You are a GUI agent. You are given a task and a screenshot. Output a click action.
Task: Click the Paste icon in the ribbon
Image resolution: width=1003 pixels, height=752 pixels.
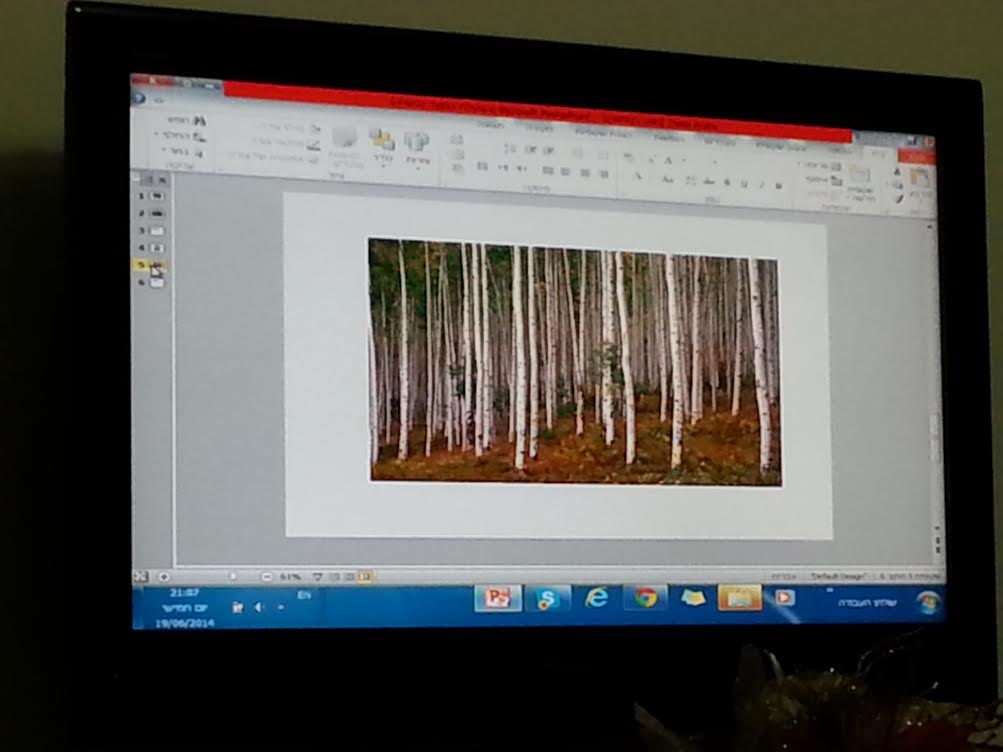pyautogui.click(x=919, y=183)
